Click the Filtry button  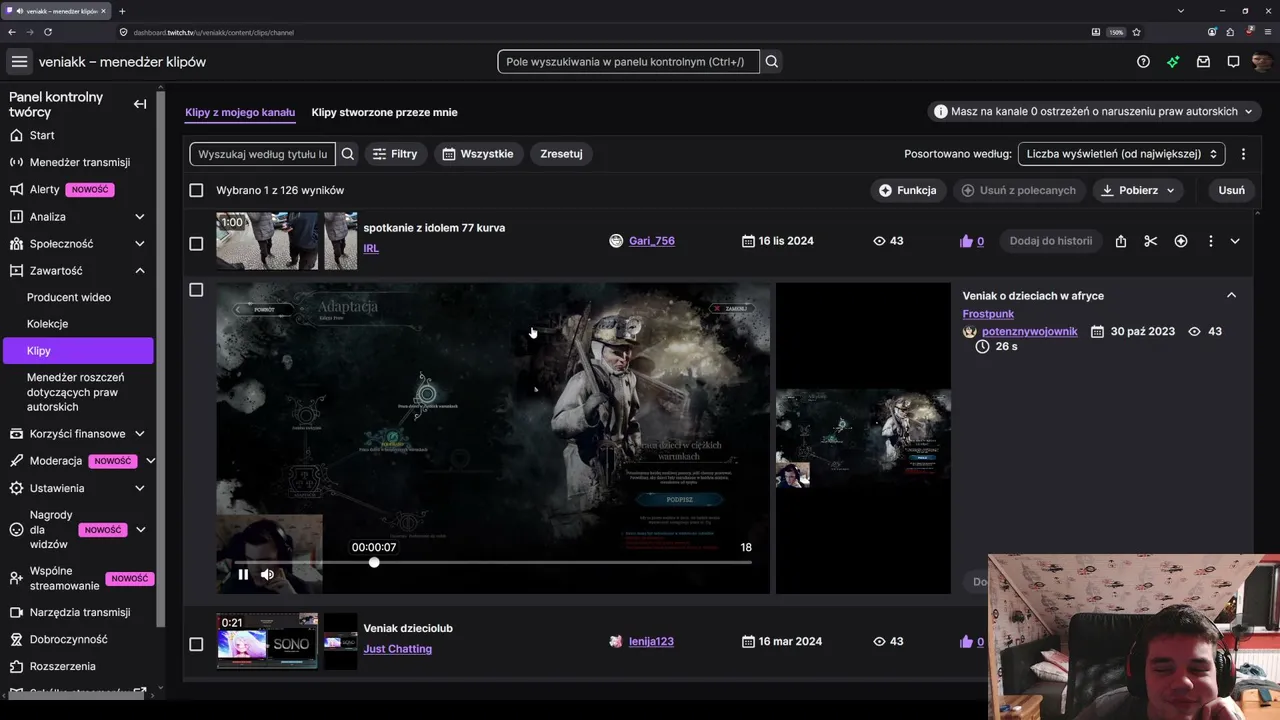click(395, 154)
